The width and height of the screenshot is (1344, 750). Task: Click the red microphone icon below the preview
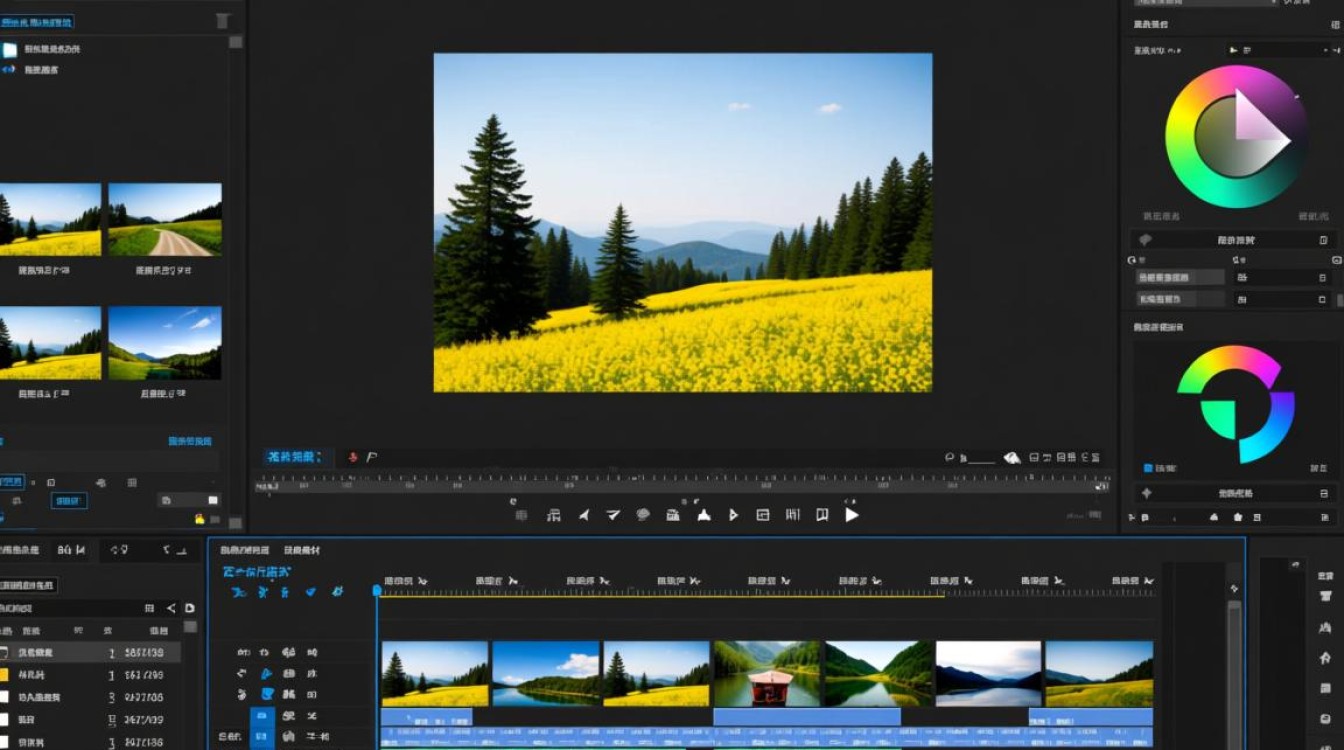[x=352, y=457]
